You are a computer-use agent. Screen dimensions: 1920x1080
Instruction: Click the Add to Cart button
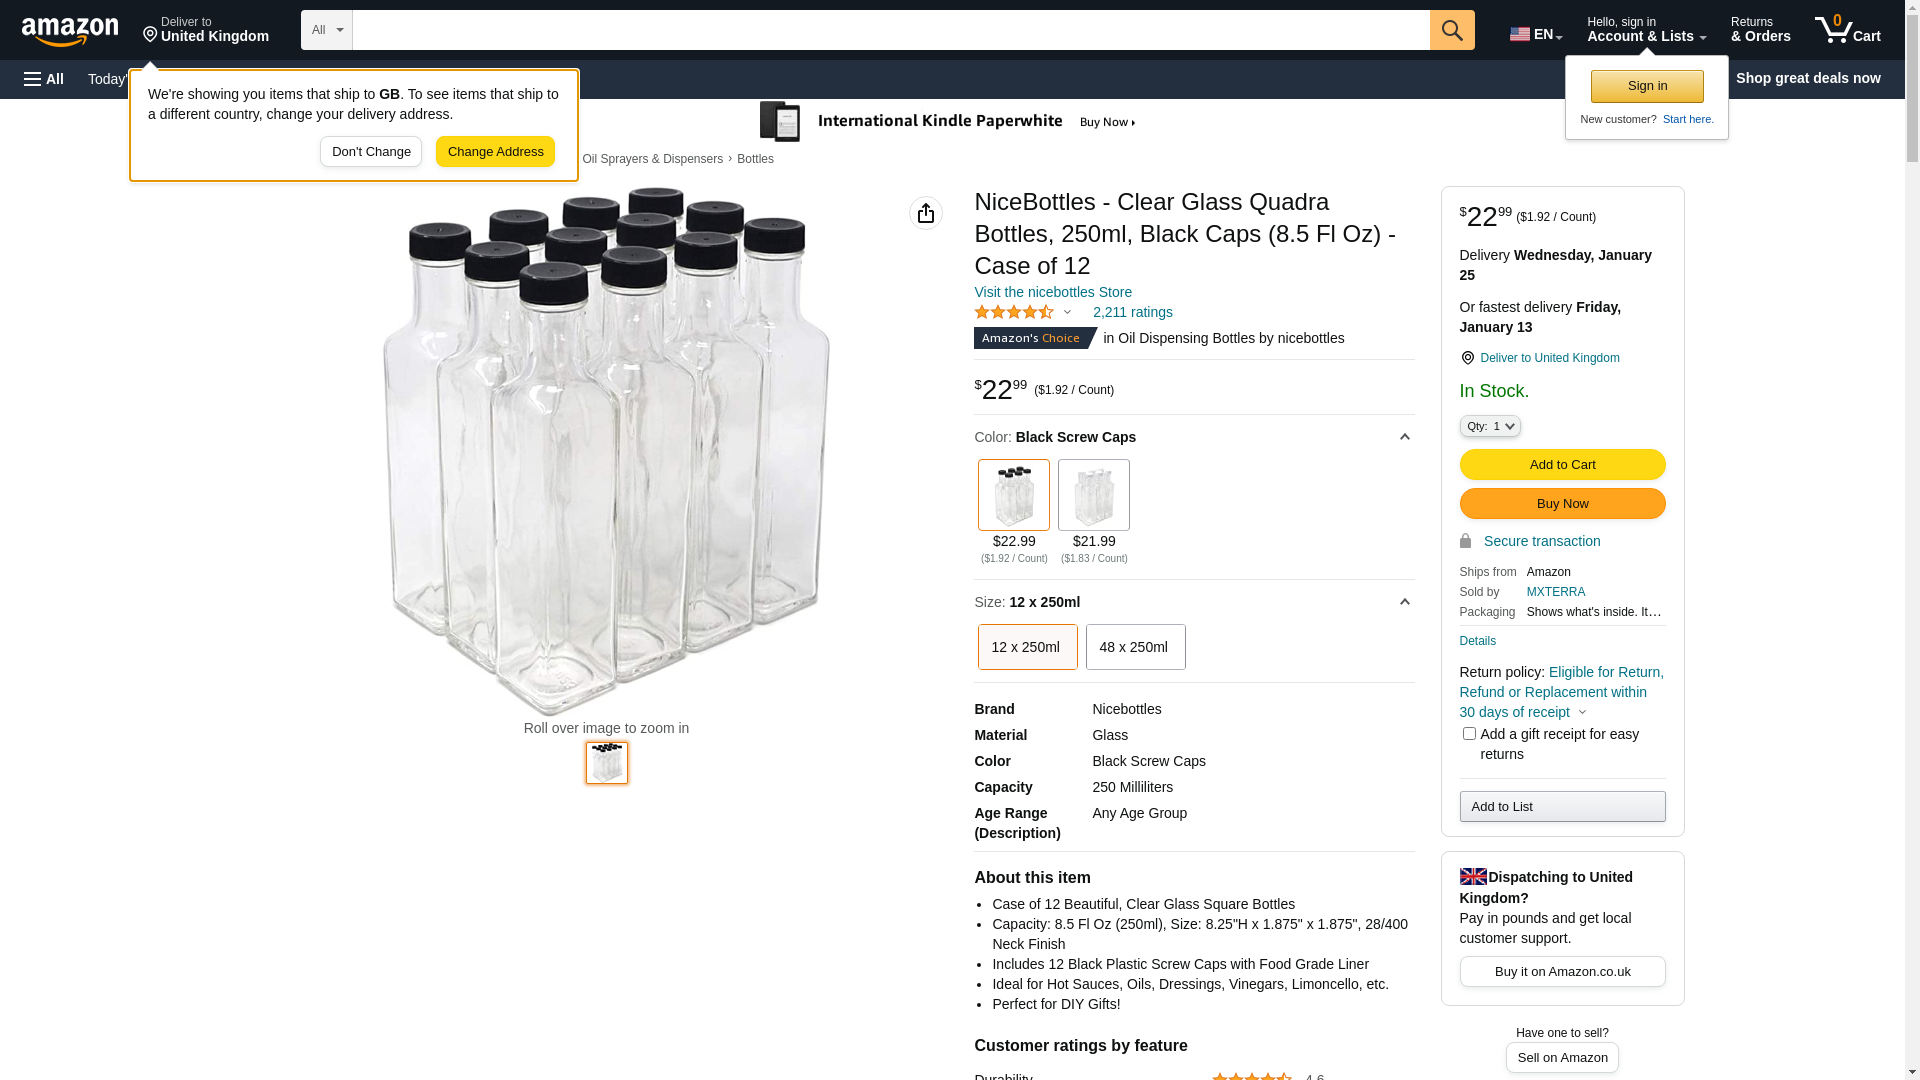1561,465
